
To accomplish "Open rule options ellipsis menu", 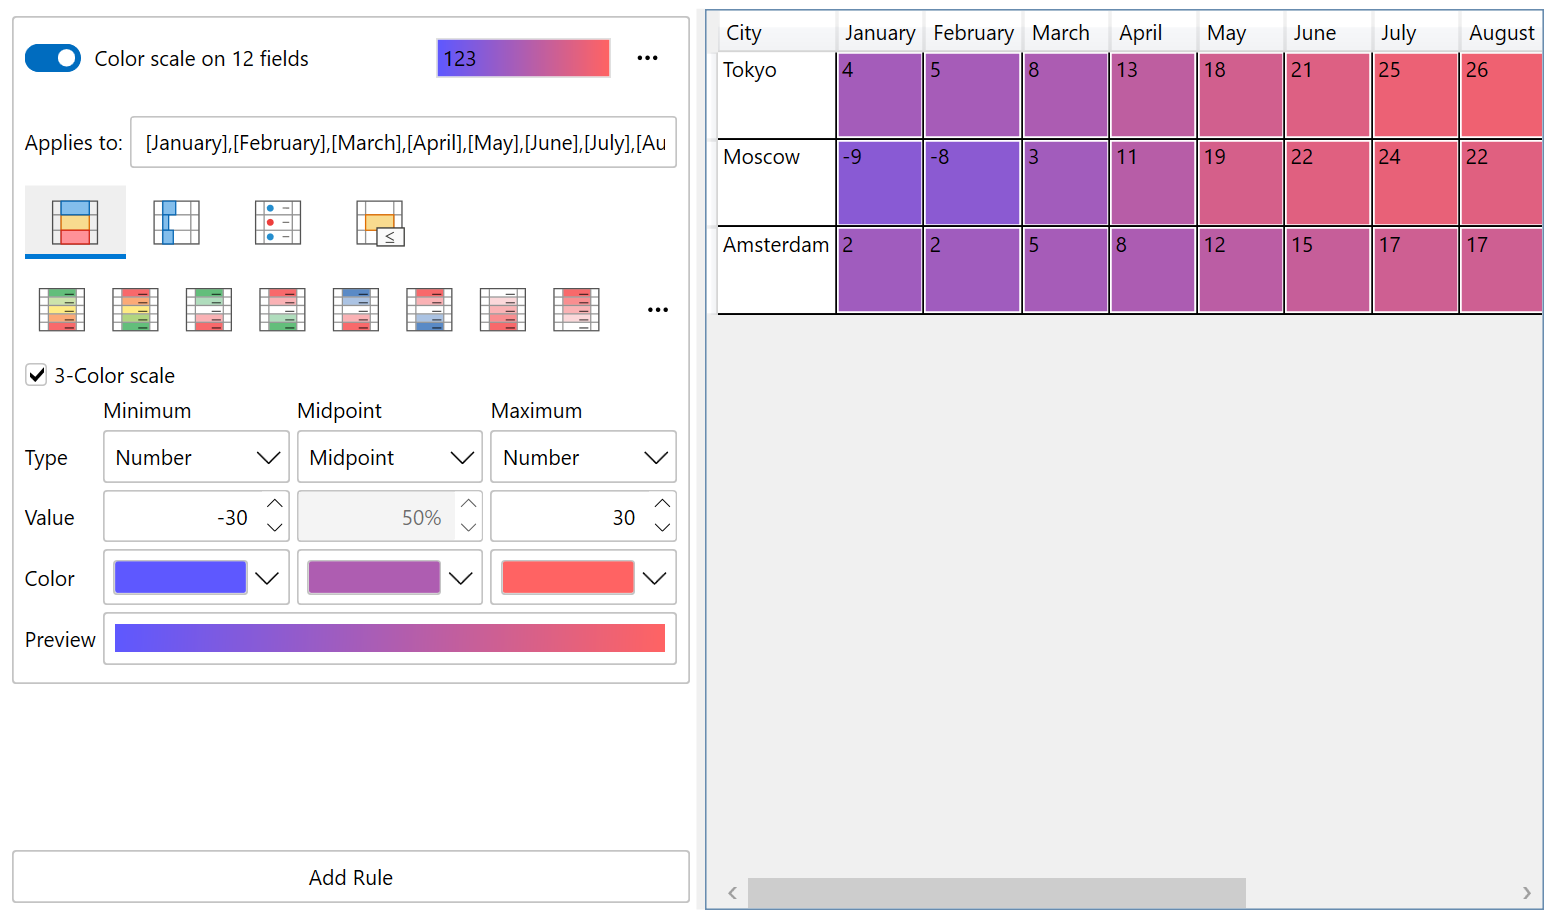I will pyautogui.click(x=648, y=58).
